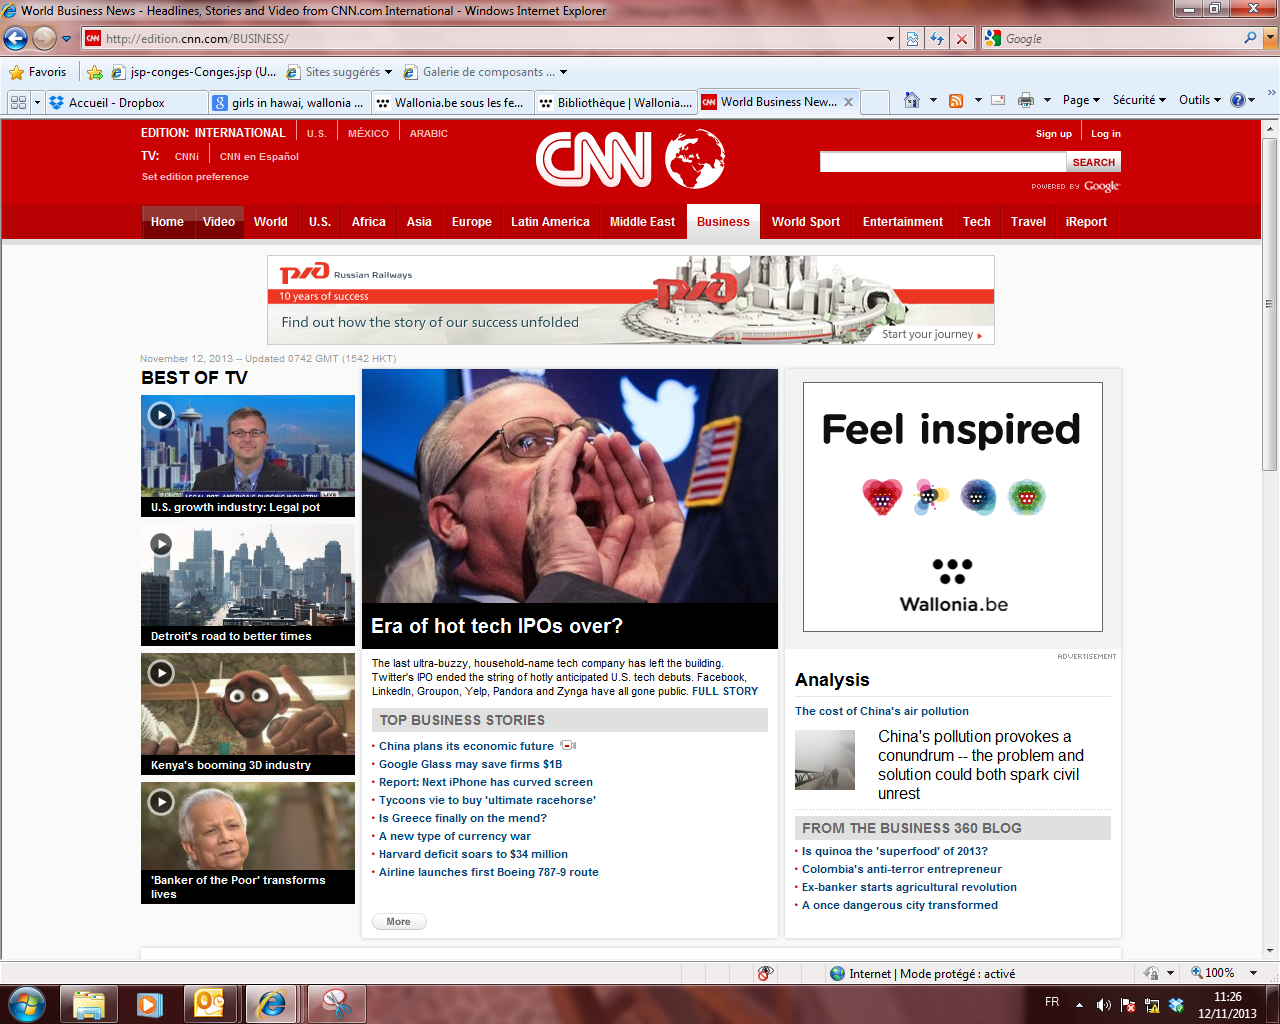Open the Tech section in CNN nav
The height and width of the screenshot is (1024, 1280).
click(977, 222)
